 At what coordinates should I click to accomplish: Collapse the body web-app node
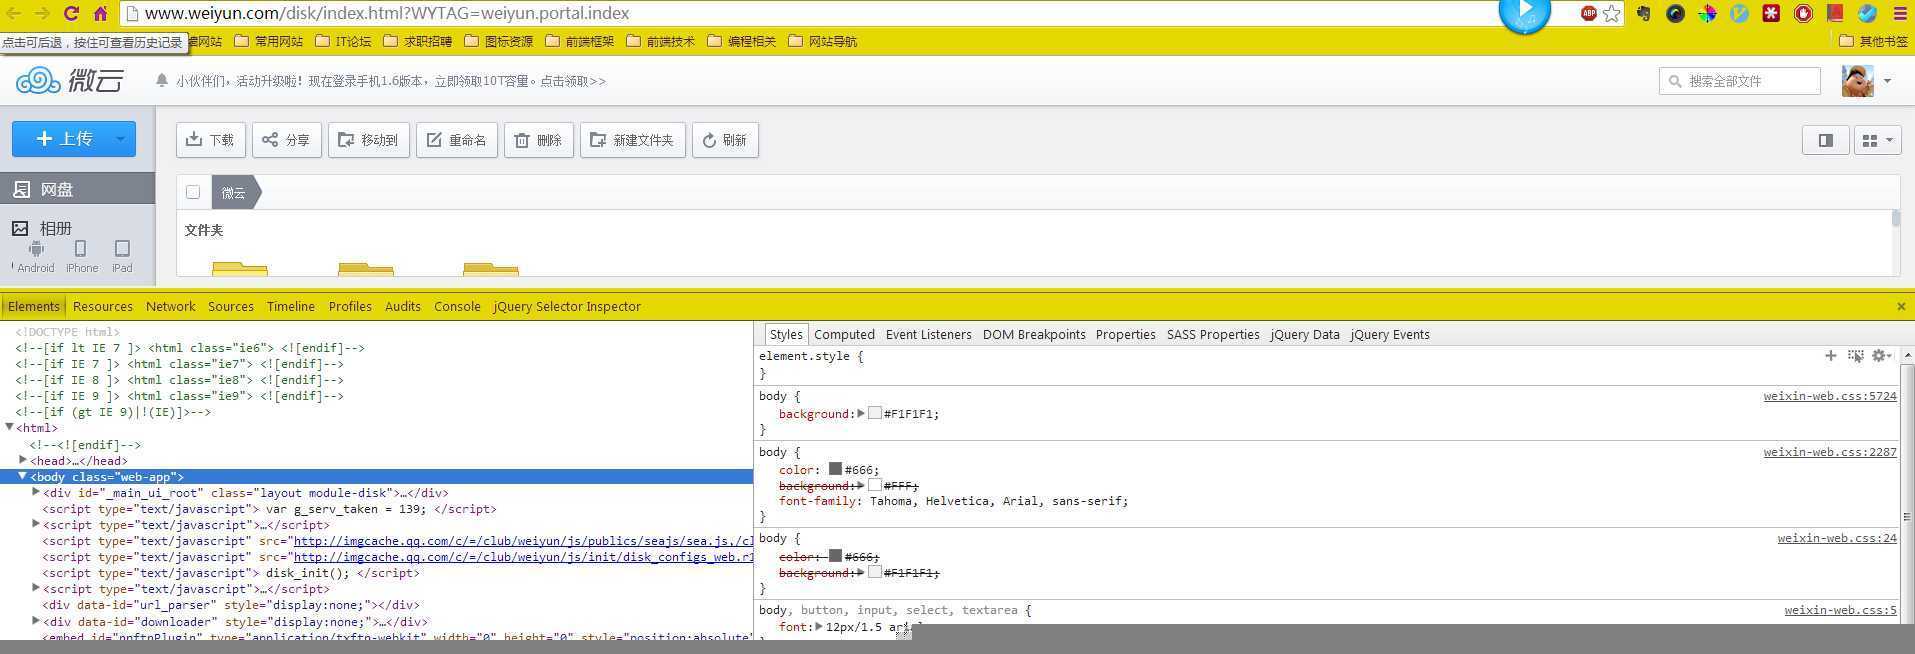click(x=22, y=476)
